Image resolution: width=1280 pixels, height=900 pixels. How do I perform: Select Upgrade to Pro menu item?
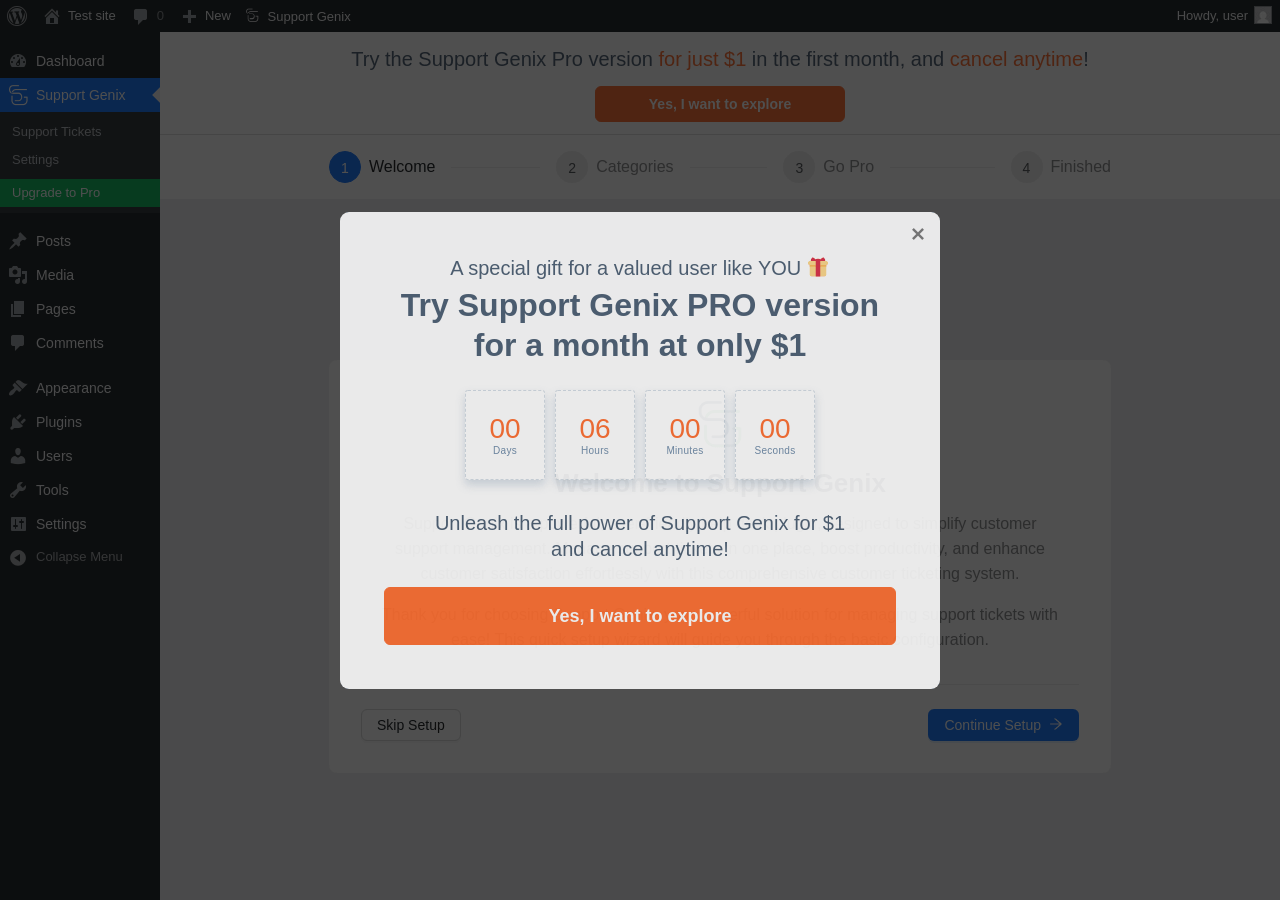click(x=56, y=193)
